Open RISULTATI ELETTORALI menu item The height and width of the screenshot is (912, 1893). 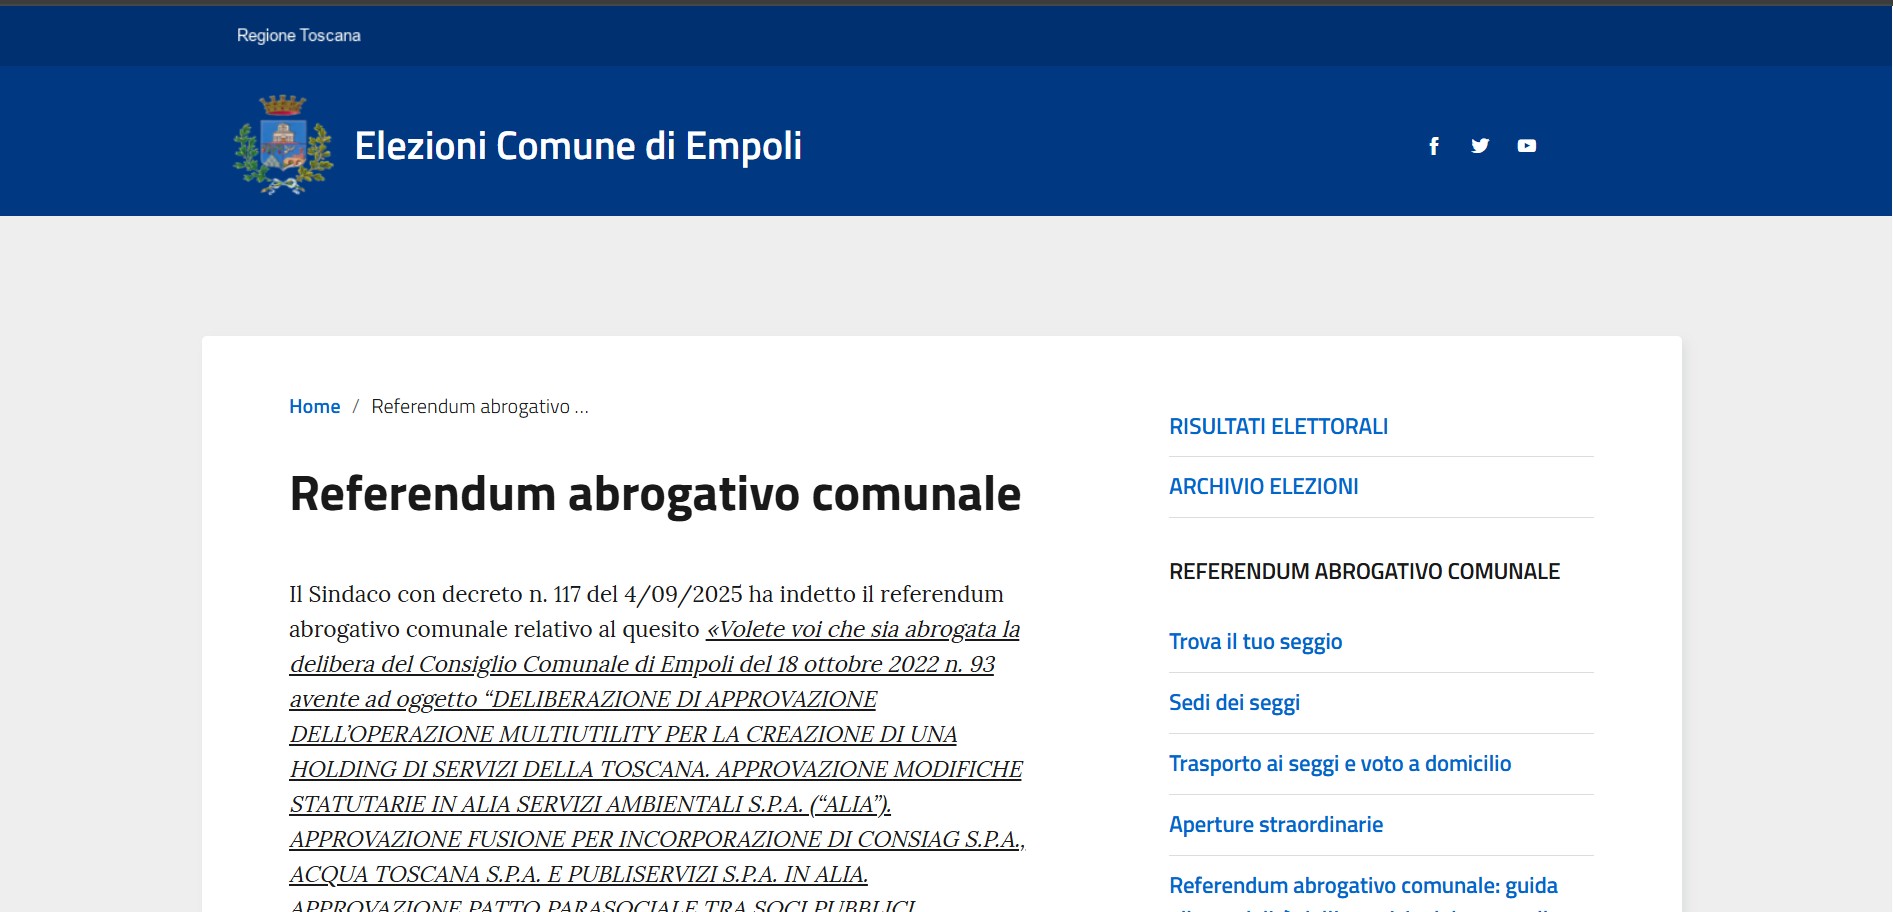click(1278, 426)
